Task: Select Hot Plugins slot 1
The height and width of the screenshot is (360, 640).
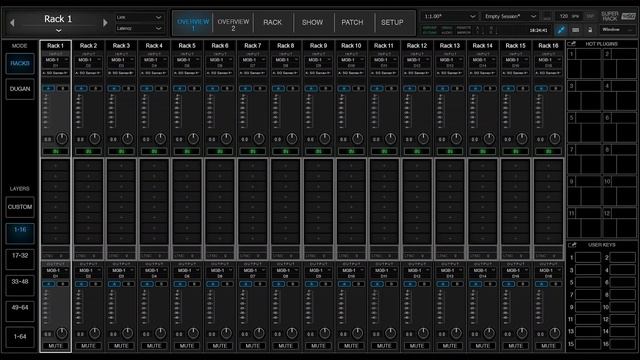Action: [584, 63]
